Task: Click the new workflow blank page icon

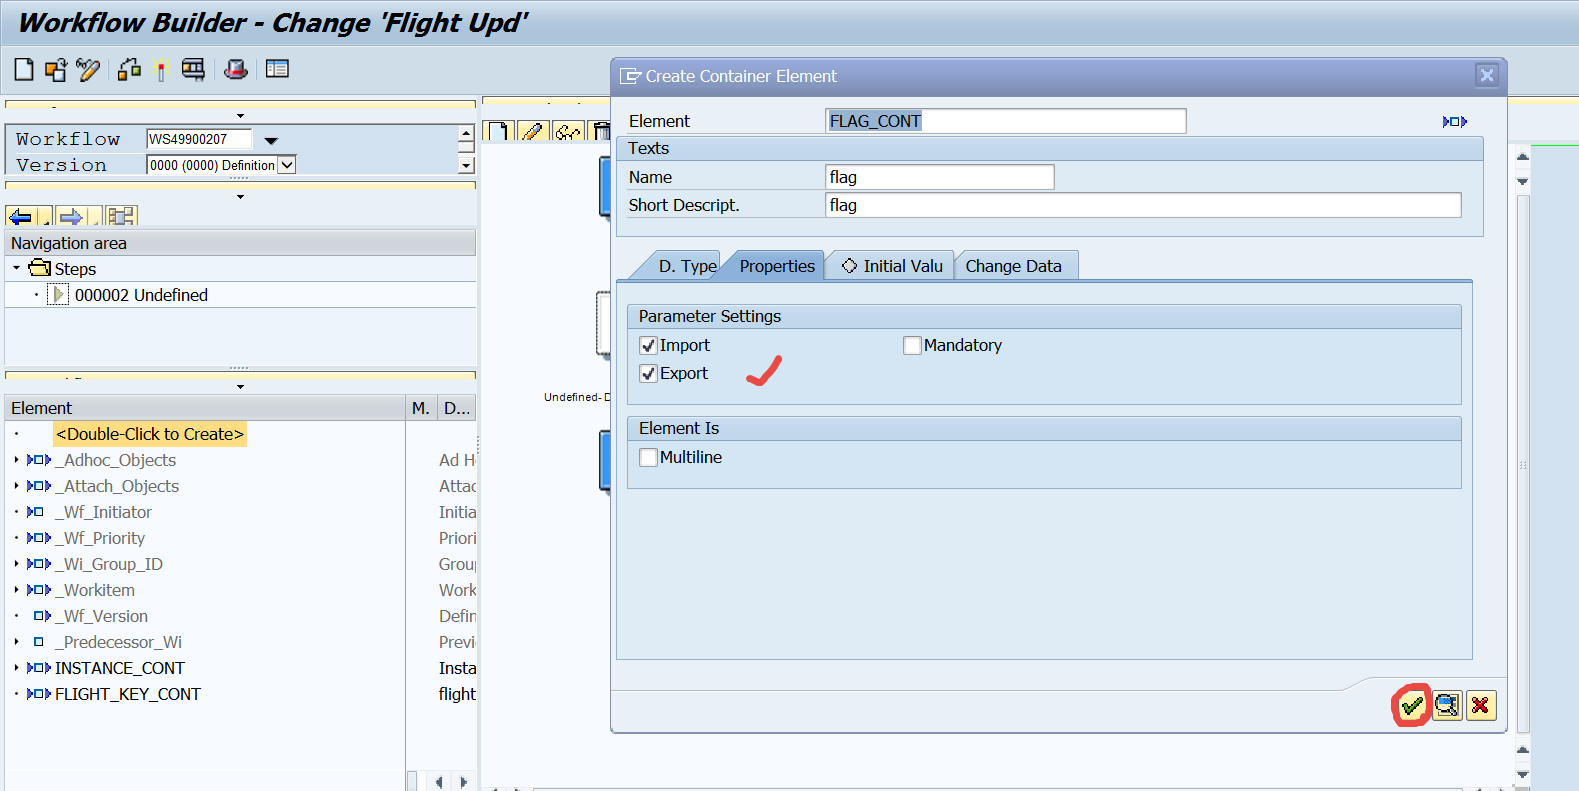Action: tap(24, 69)
